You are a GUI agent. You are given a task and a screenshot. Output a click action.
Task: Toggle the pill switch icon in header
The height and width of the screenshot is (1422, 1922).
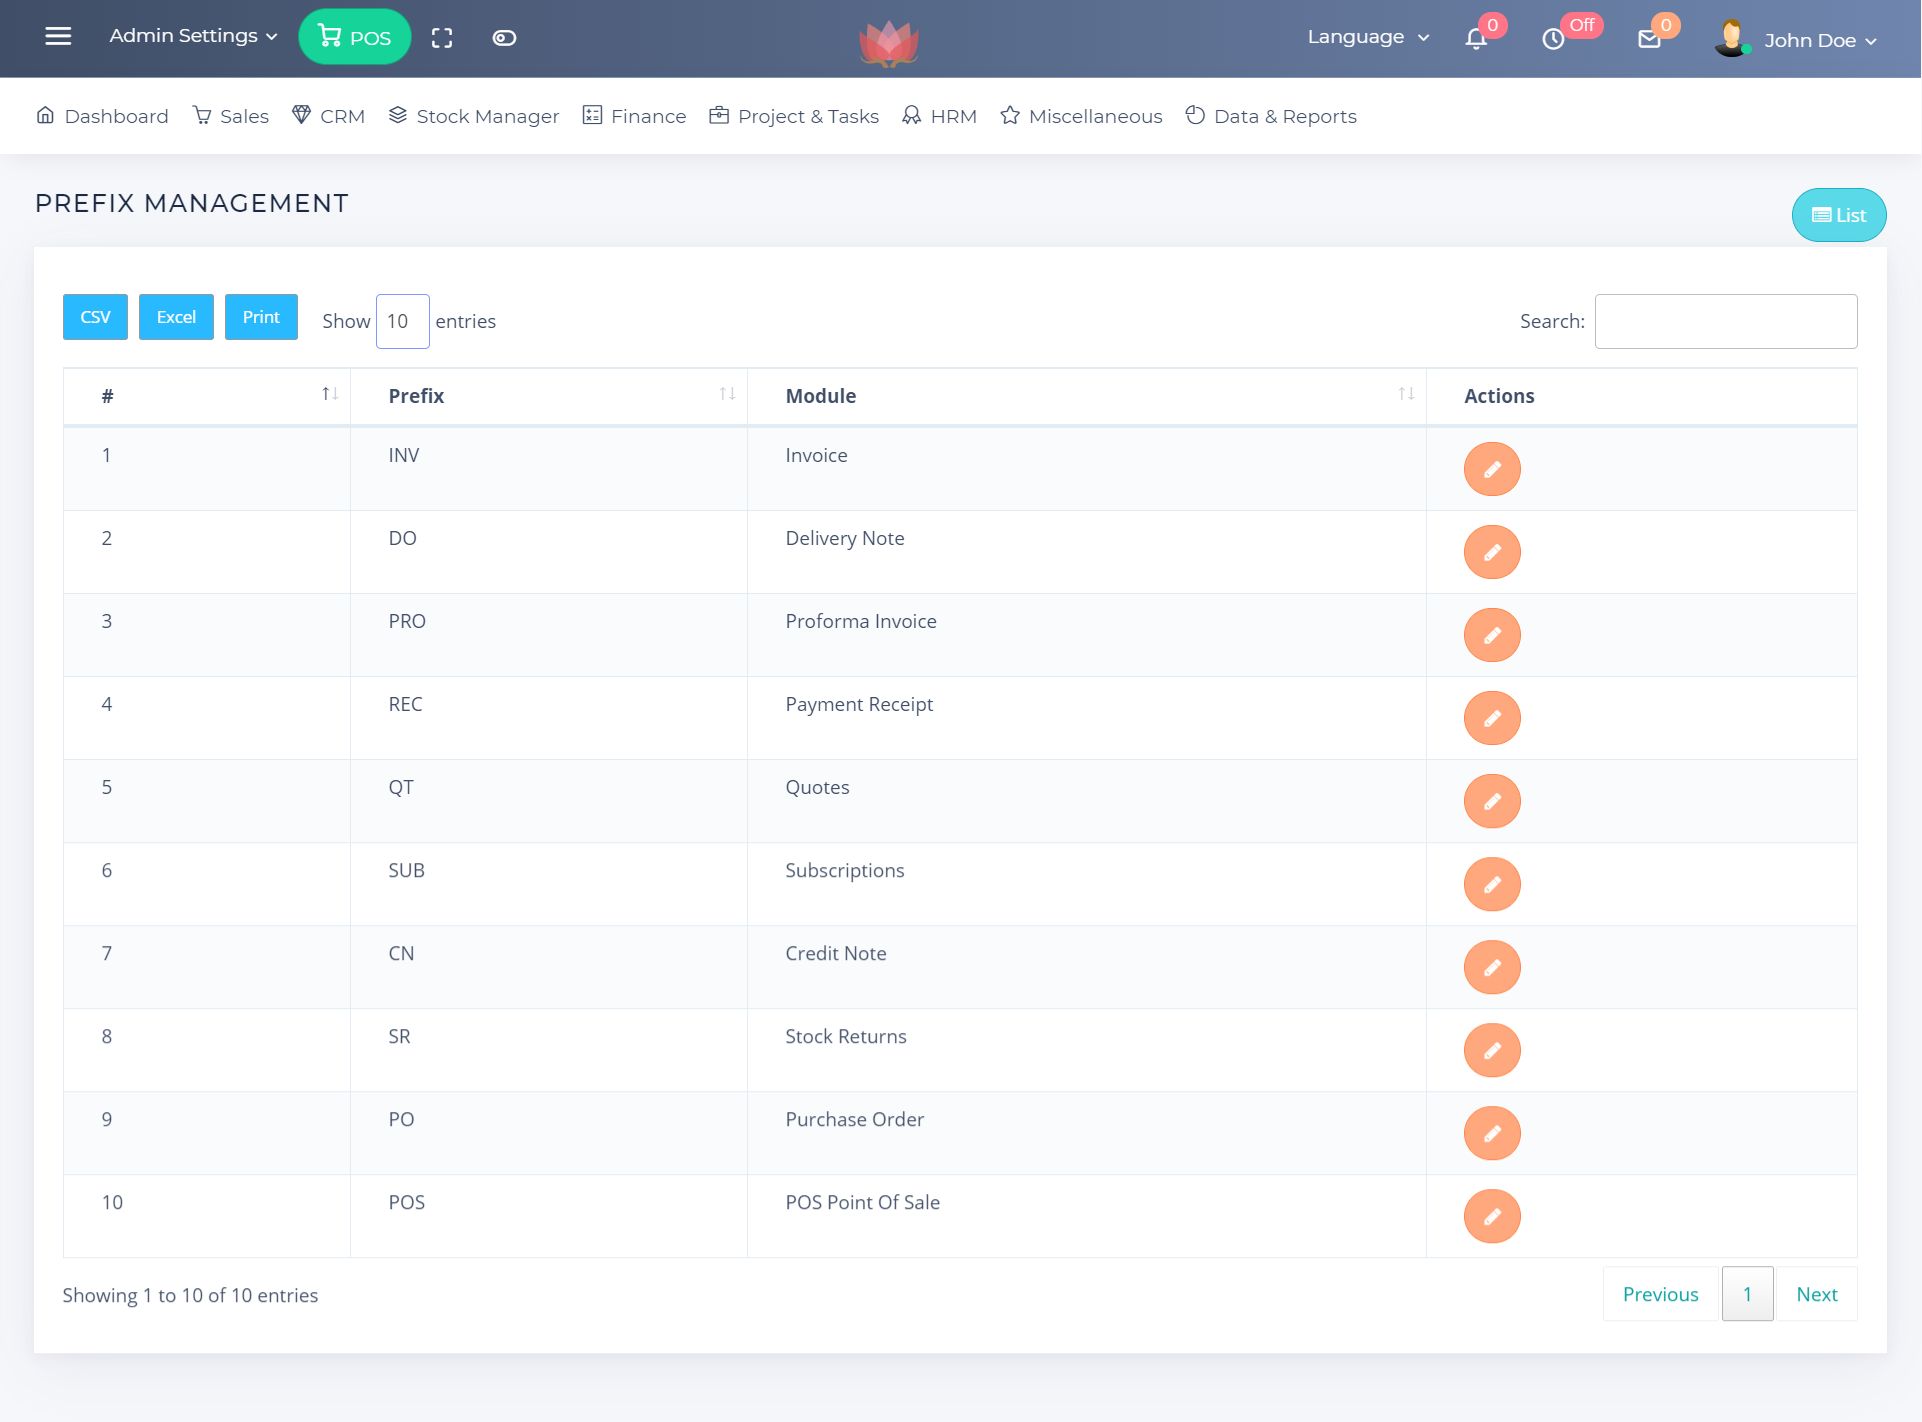click(x=504, y=38)
